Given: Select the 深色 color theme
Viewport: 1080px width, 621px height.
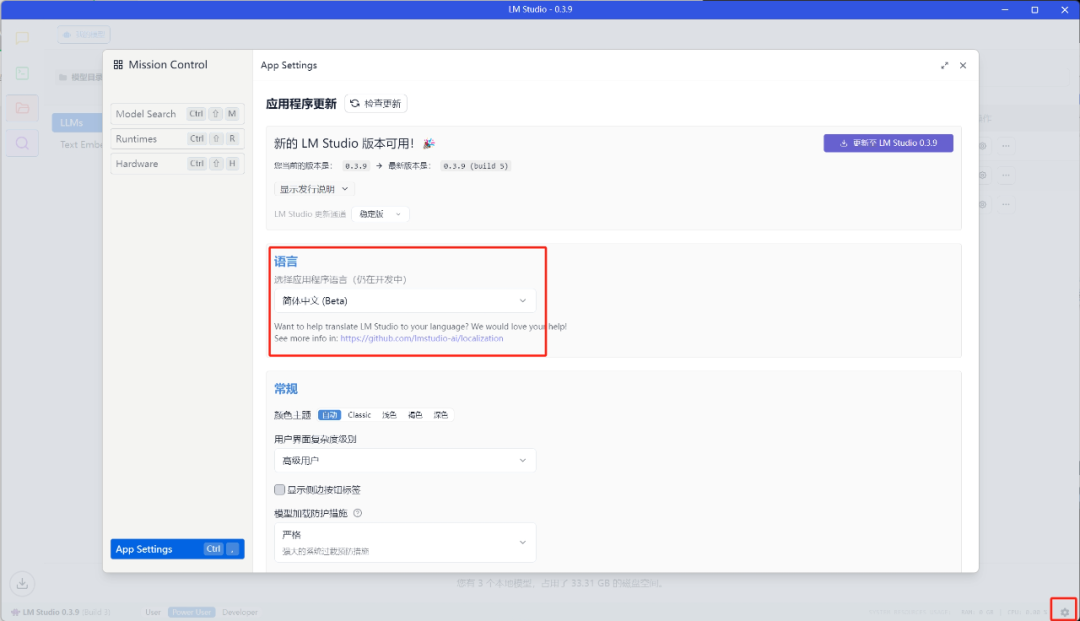Looking at the screenshot, I should tap(441, 415).
